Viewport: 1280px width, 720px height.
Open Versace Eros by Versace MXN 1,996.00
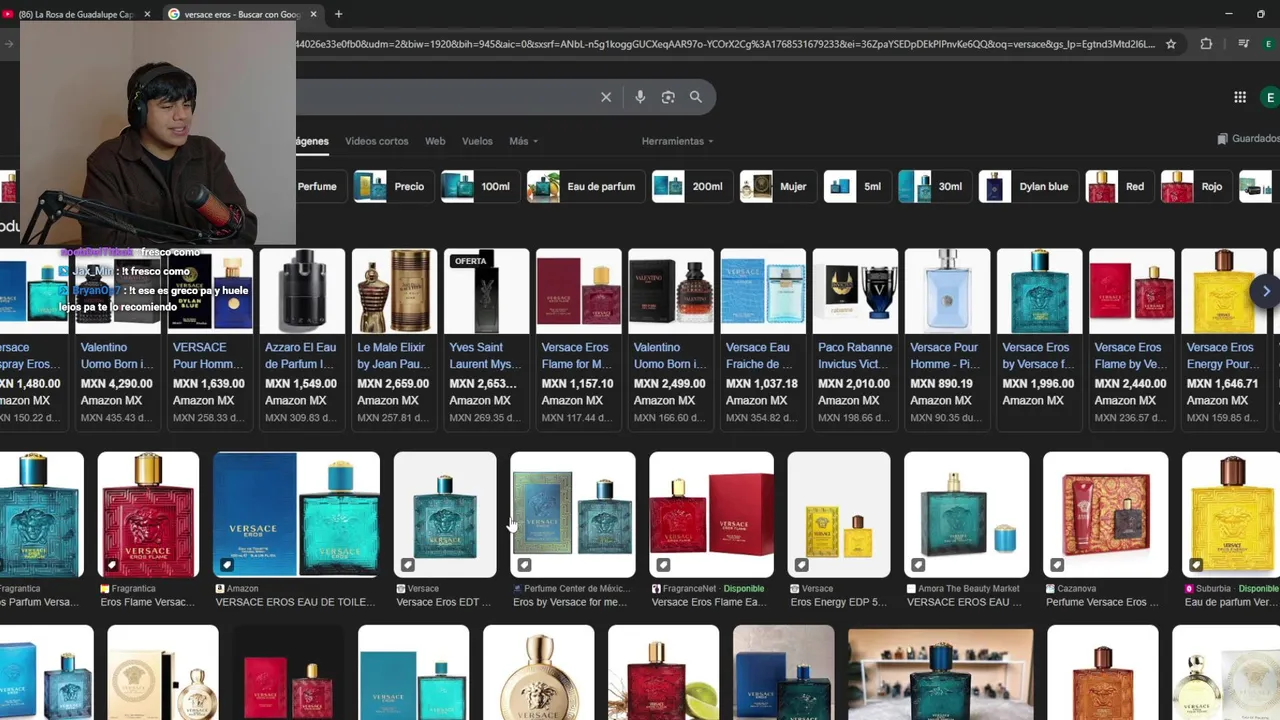(x=1038, y=340)
